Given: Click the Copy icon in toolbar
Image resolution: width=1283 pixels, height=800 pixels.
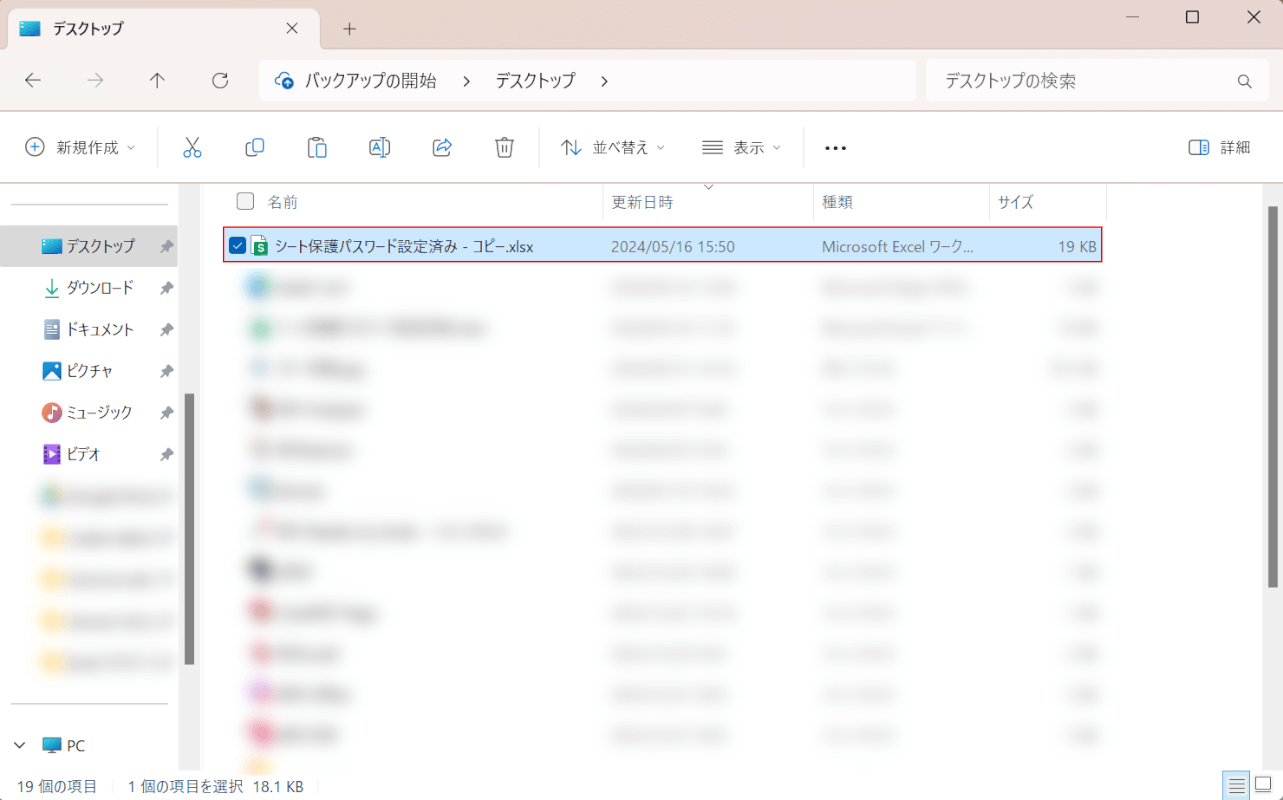Looking at the screenshot, I should pyautogui.click(x=255, y=147).
